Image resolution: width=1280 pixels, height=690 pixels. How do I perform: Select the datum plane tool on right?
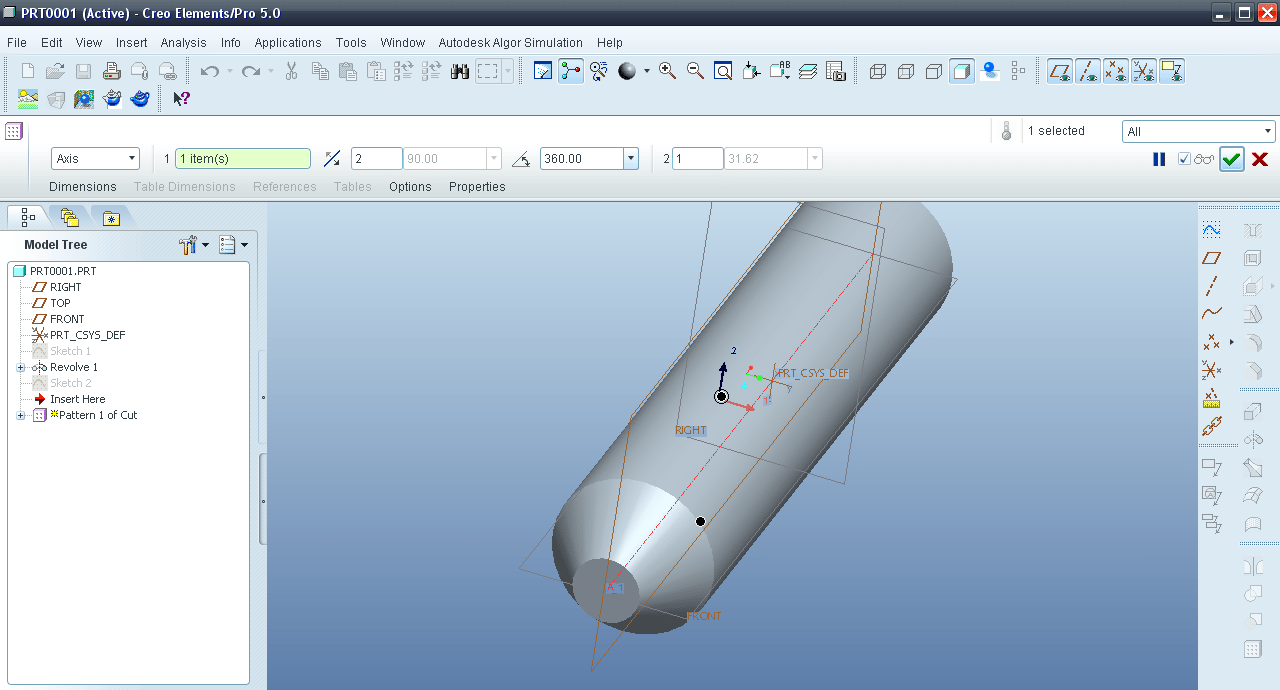click(x=1212, y=257)
